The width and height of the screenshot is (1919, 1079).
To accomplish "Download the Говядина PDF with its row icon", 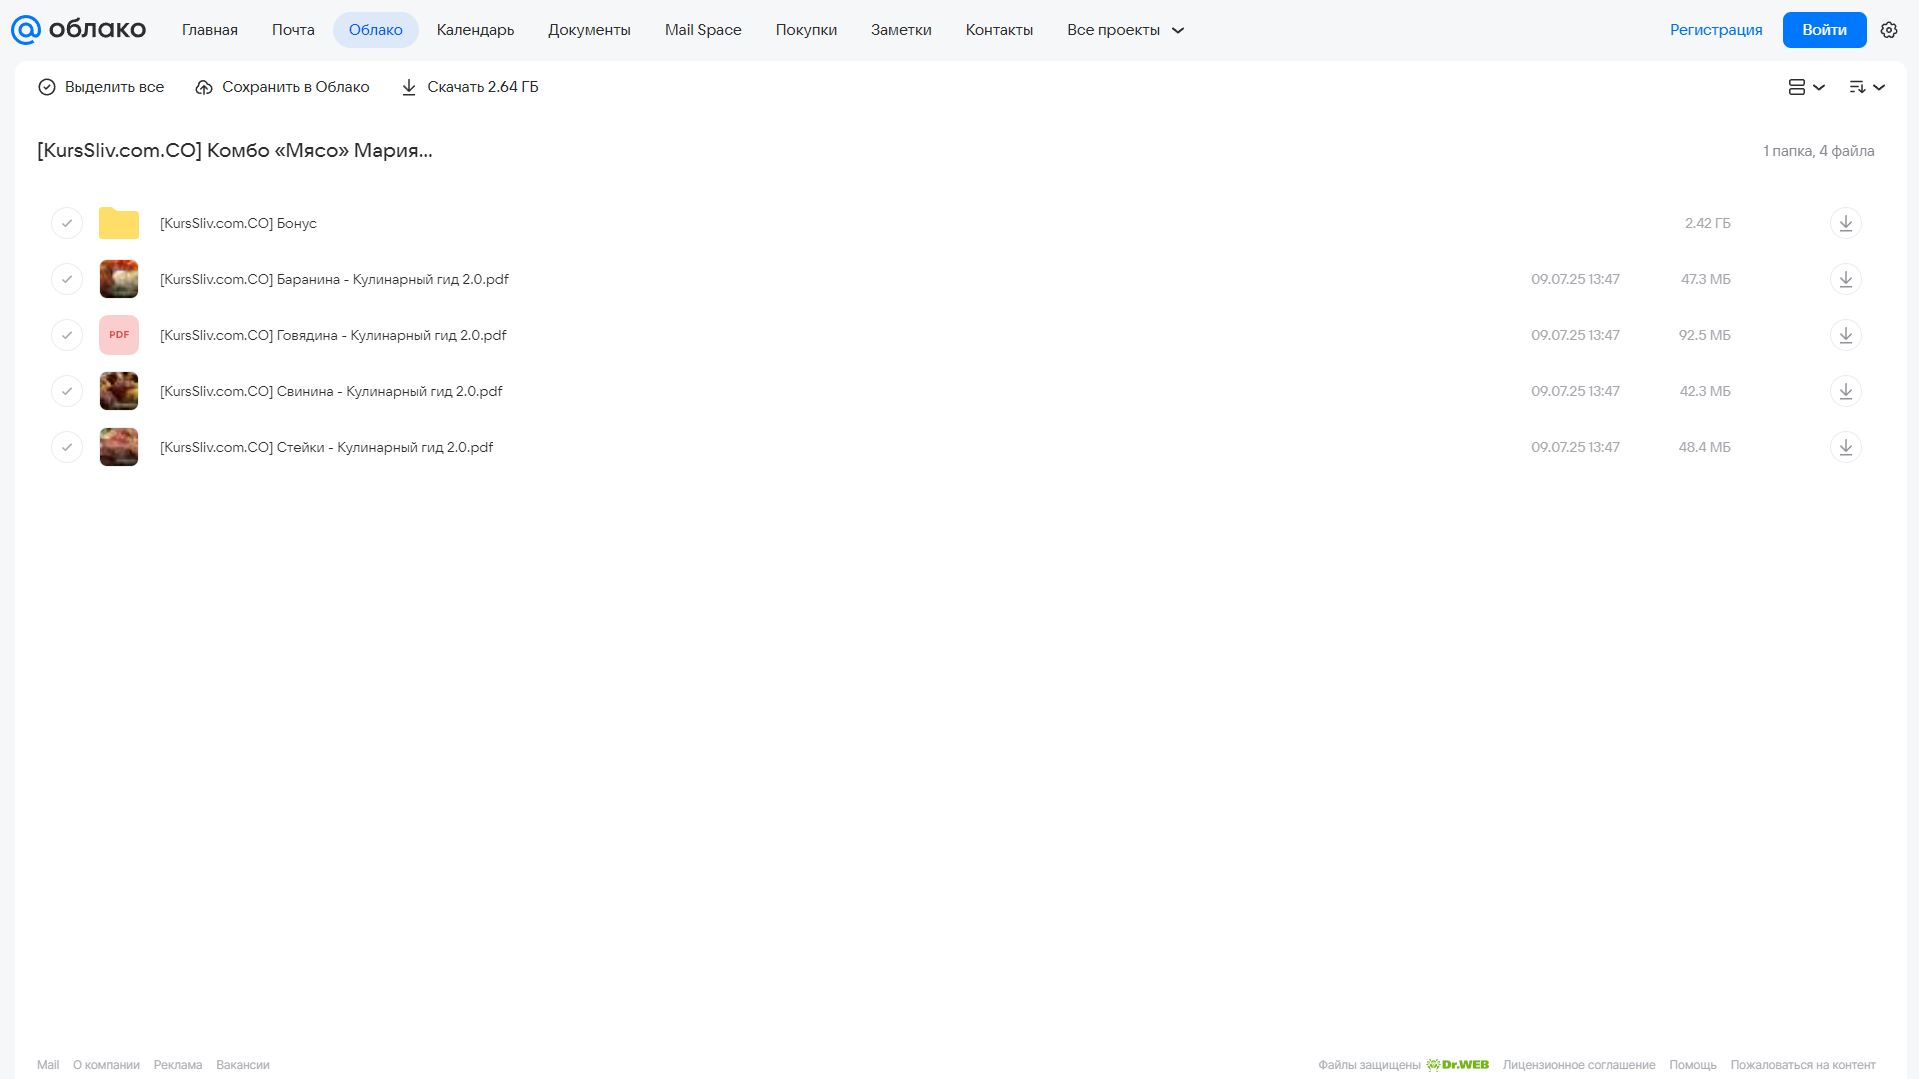I will click(x=1845, y=335).
